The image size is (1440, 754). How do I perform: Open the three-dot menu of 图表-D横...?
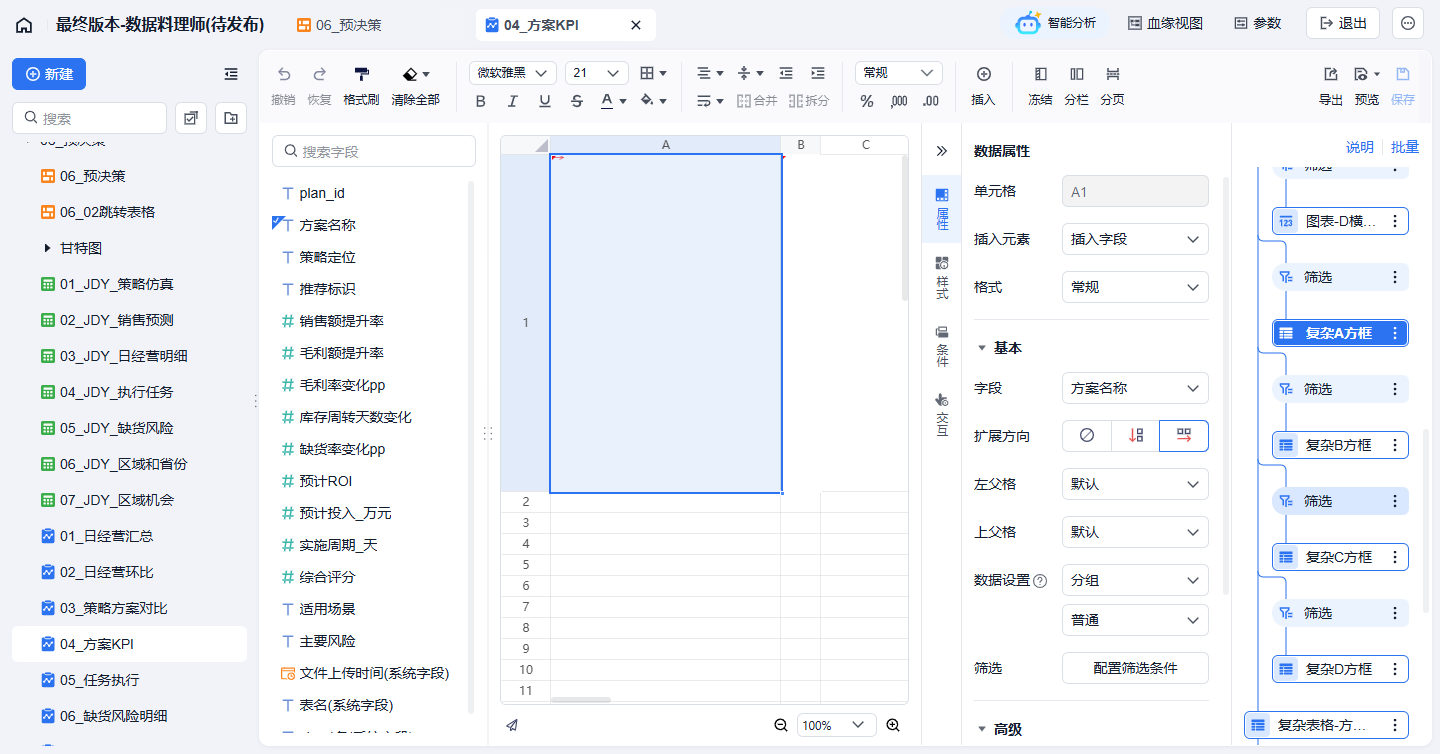coord(1395,221)
